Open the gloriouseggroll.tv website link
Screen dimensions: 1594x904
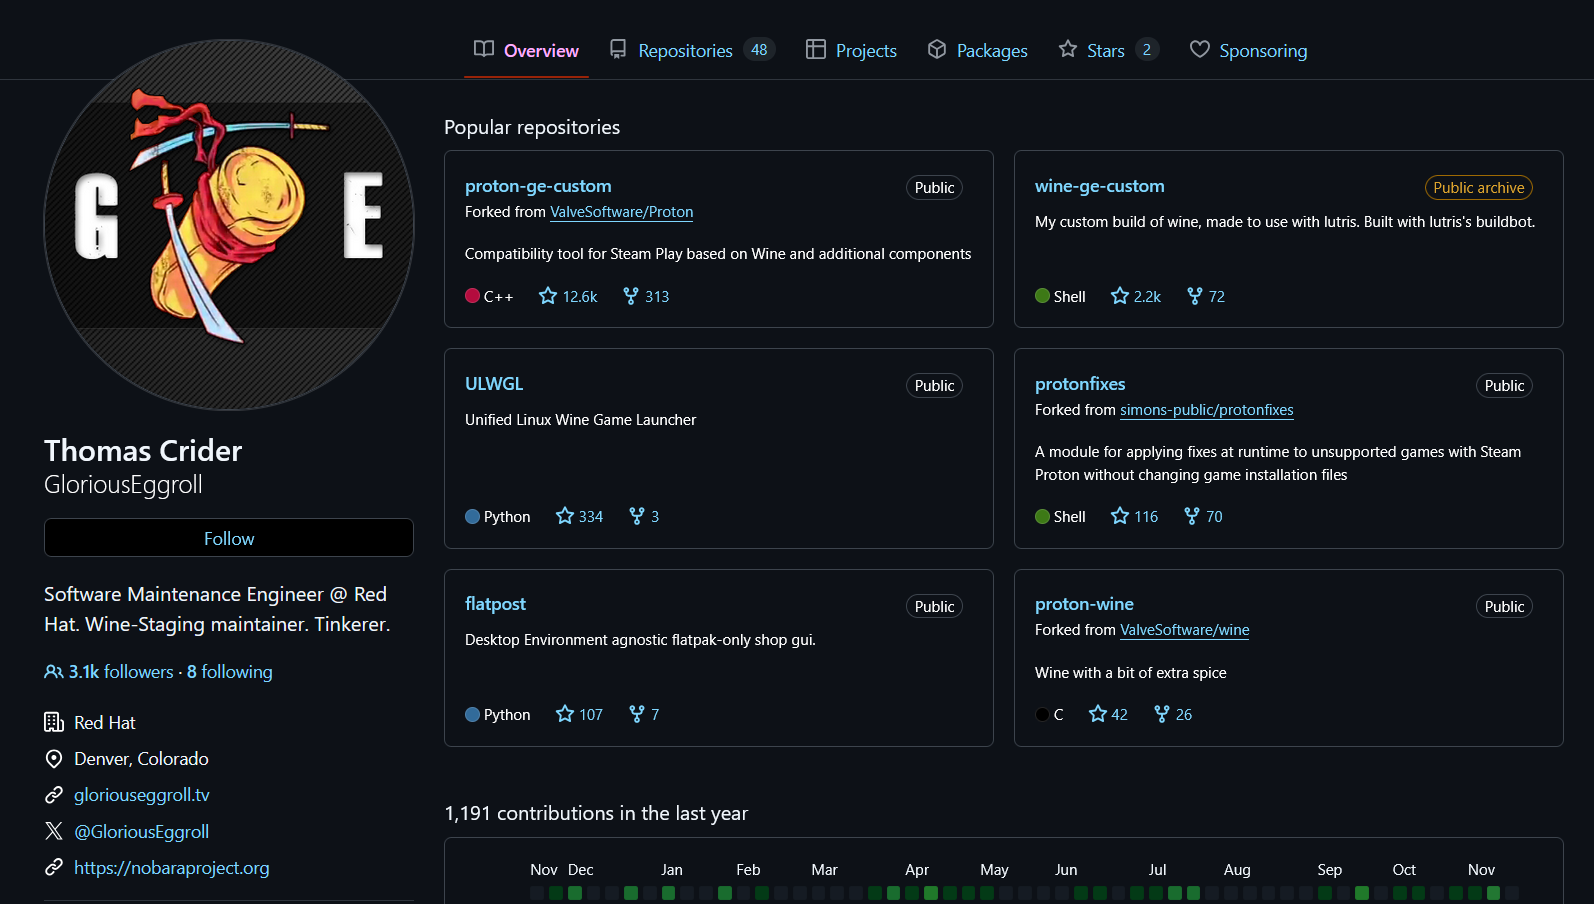coord(142,795)
